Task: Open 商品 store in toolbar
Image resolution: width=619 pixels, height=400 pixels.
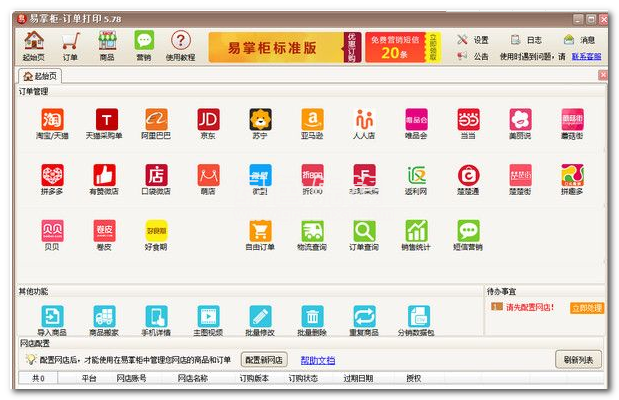Action: click(x=107, y=46)
